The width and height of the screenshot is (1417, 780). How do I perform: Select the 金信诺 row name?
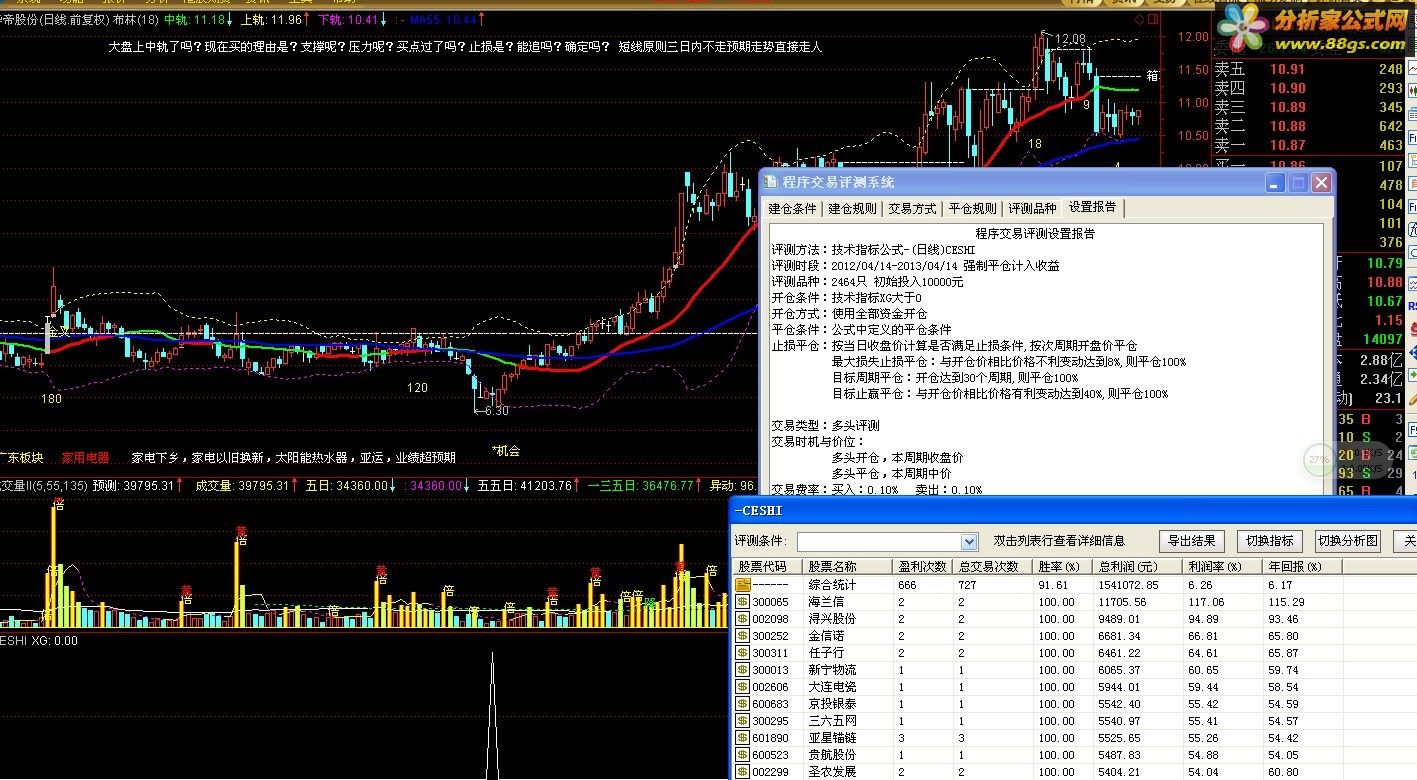pyautogui.click(x=826, y=636)
